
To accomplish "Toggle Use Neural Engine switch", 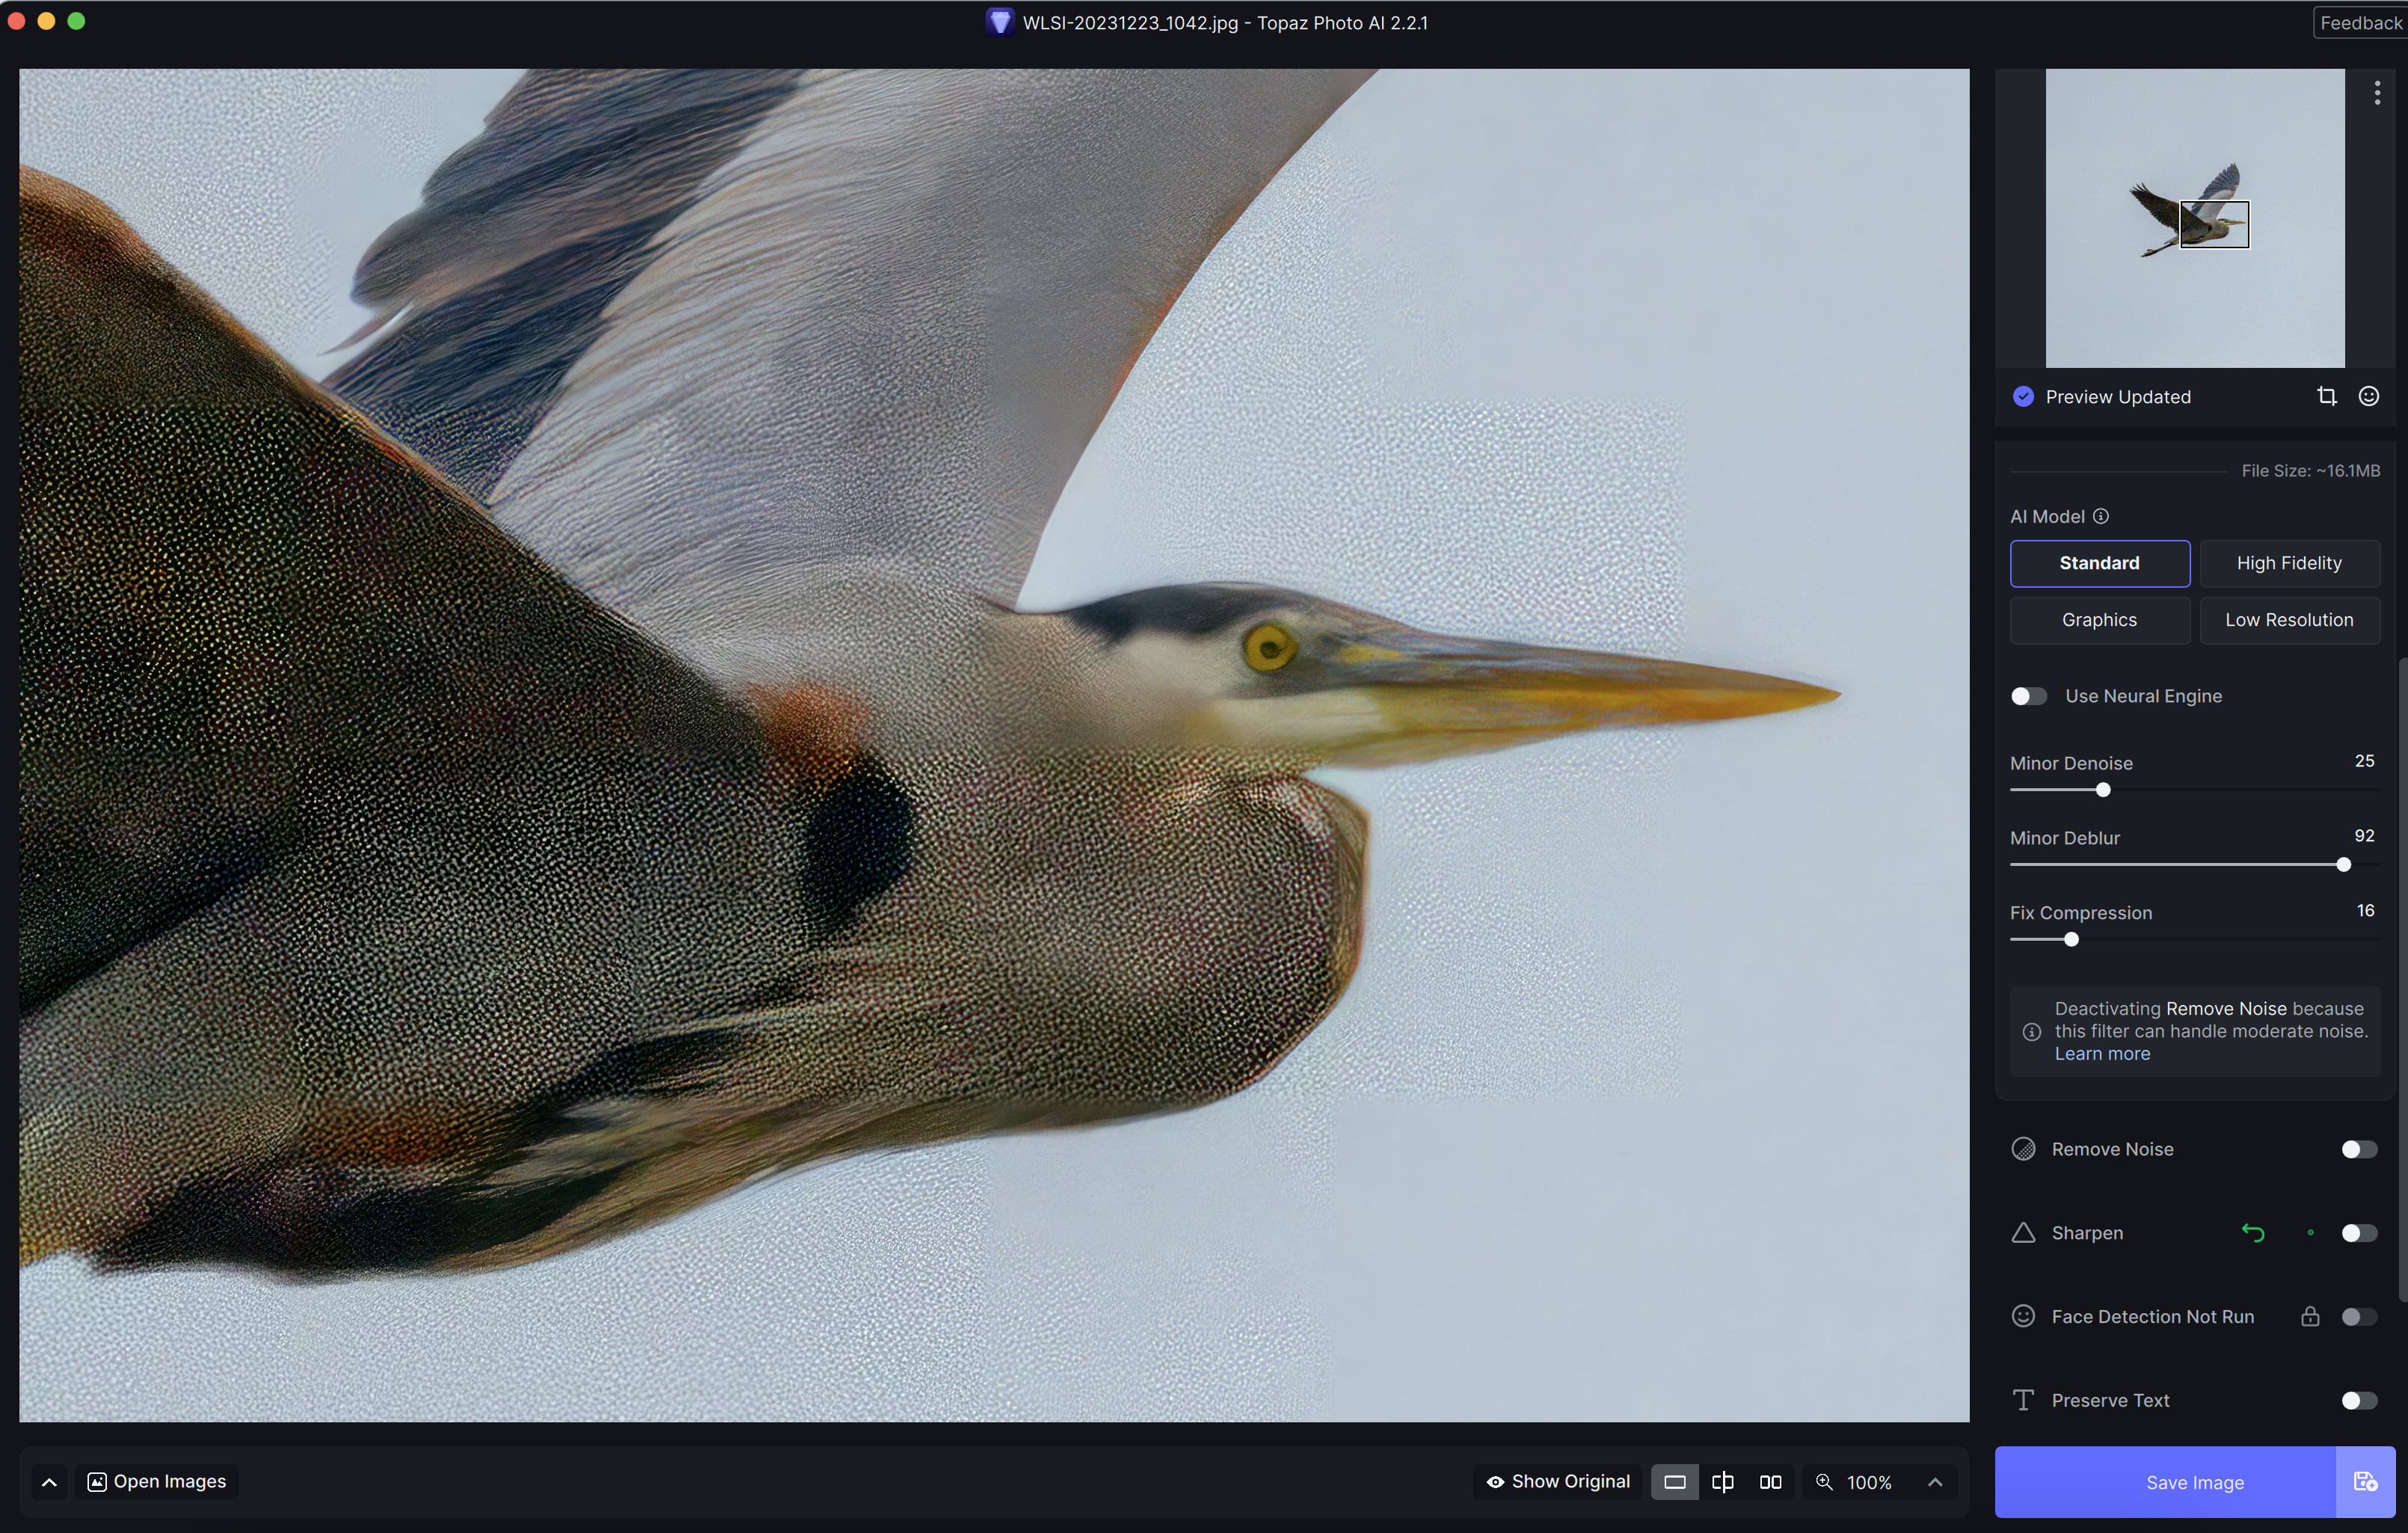I will 2028,696.
